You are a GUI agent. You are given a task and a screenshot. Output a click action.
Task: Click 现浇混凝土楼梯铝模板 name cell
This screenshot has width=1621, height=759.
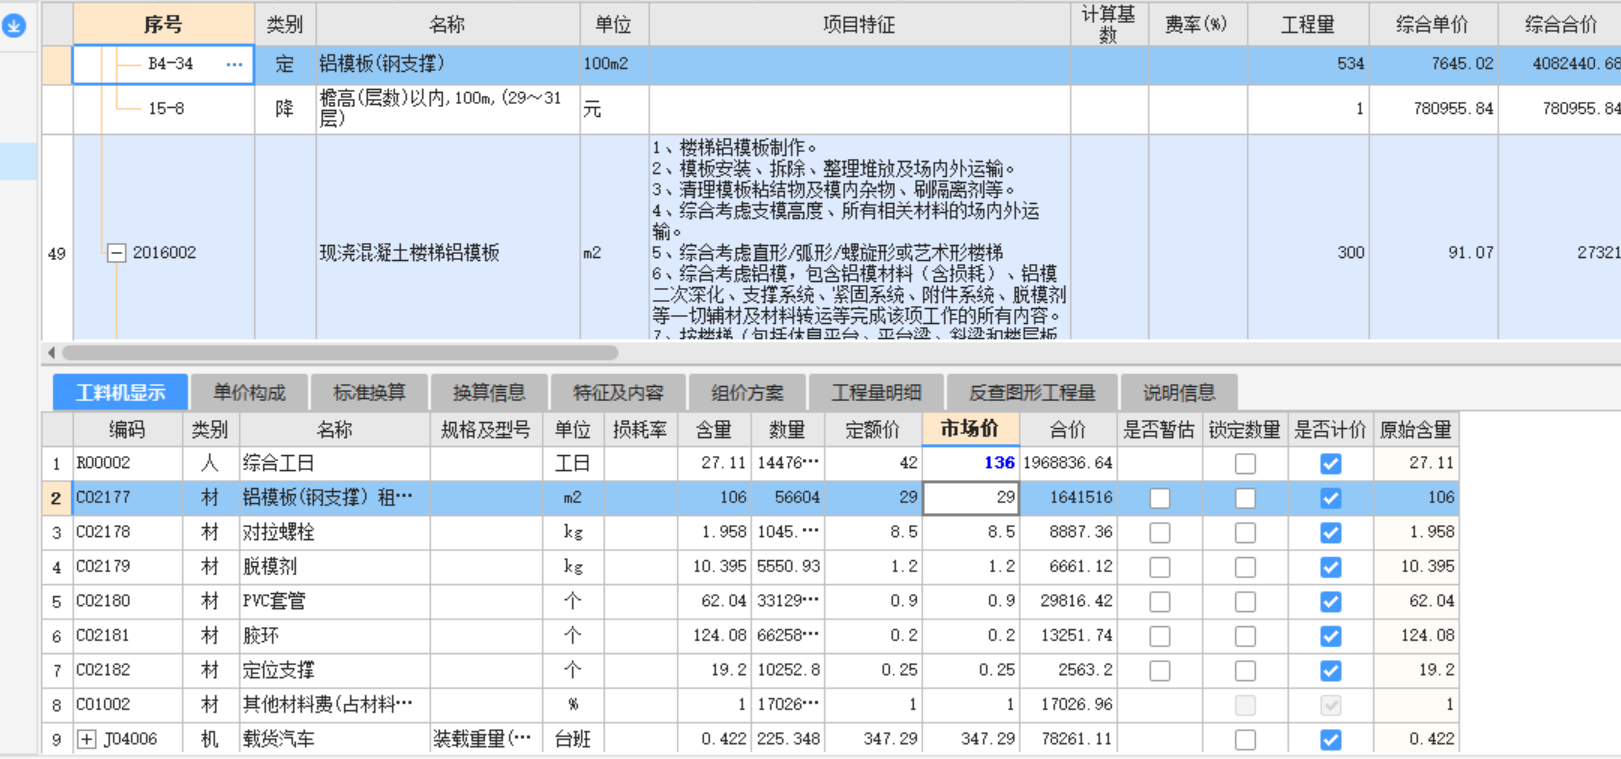pos(448,253)
